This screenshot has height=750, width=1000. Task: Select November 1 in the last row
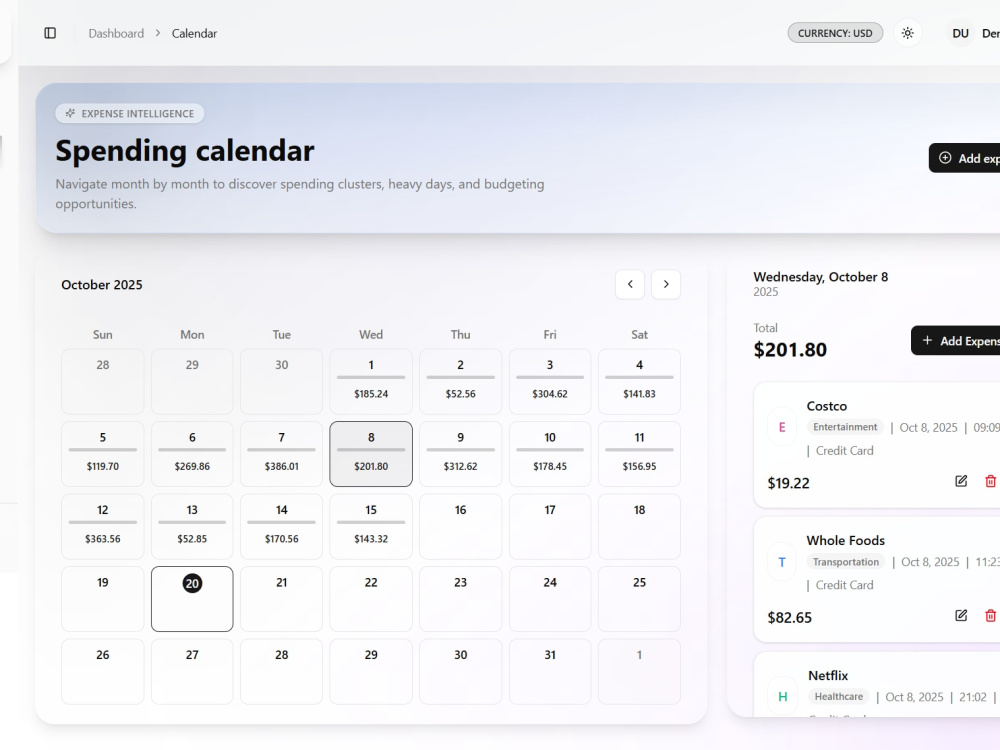click(x=639, y=672)
